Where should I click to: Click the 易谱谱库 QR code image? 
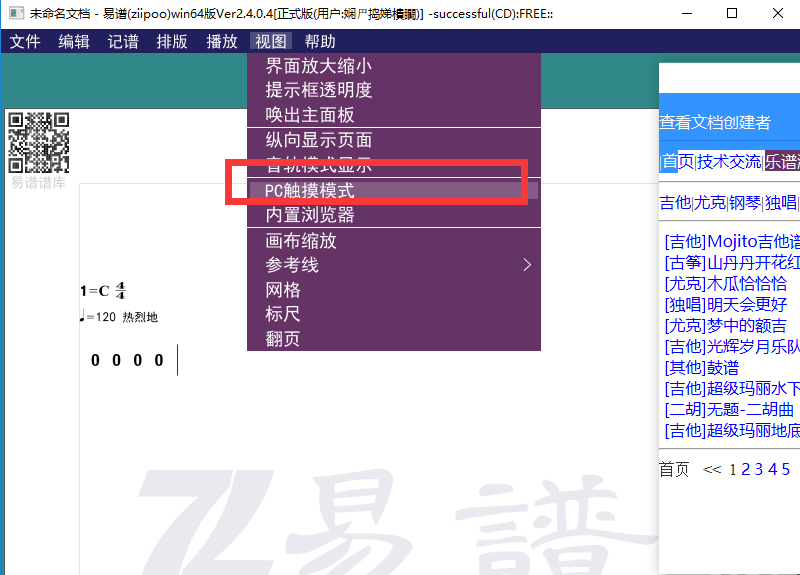39,143
